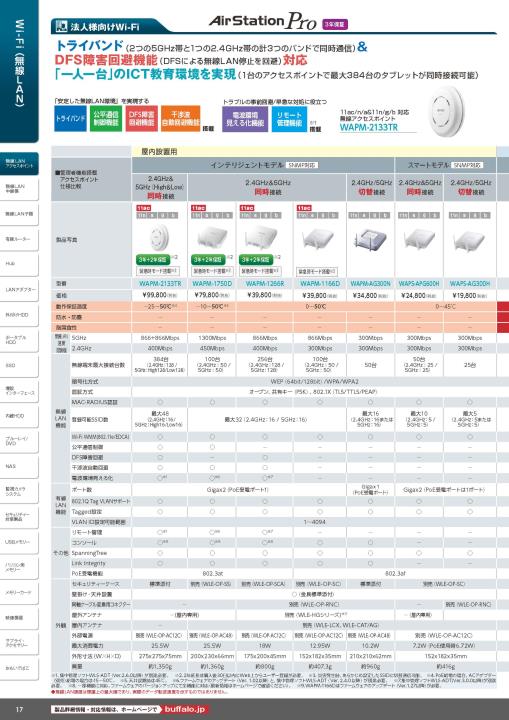509x720 pixels.
Task: Click the 450Mbps 2.4GHz speed cell
Action: click(212, 348)
